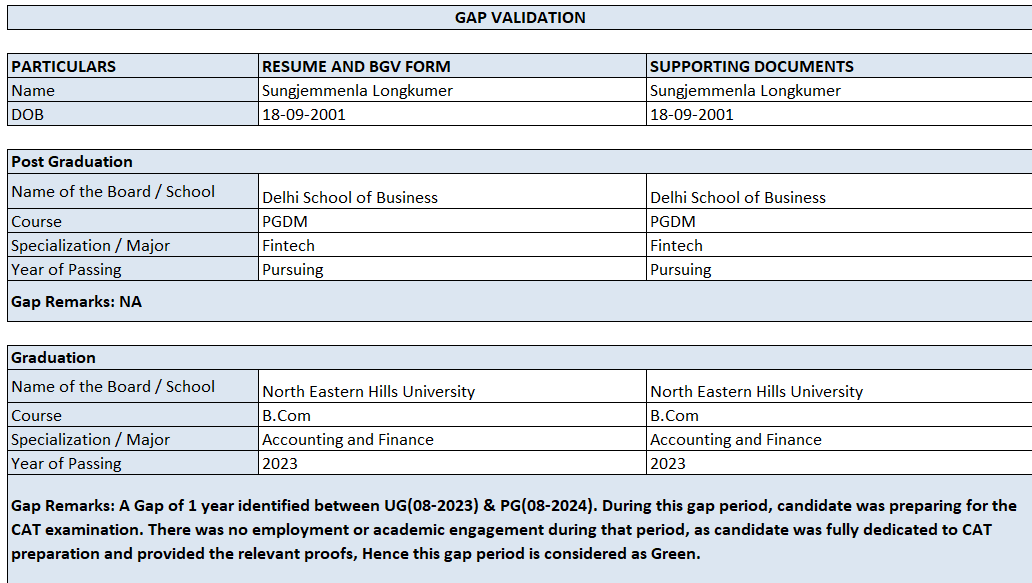Click the Post Graduation section header
1032x583 pixels.
(x=72, y=162)
